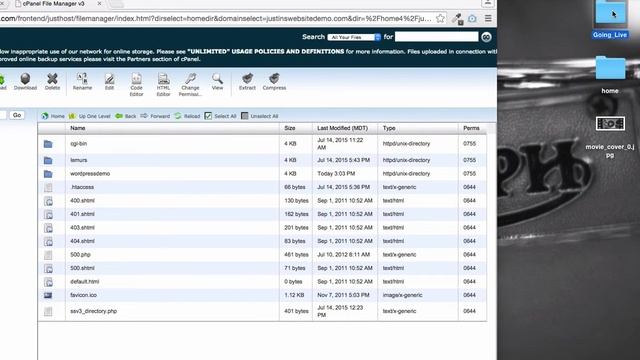
Task: Go to Home in navigation bar
Action: coord(53,116)
